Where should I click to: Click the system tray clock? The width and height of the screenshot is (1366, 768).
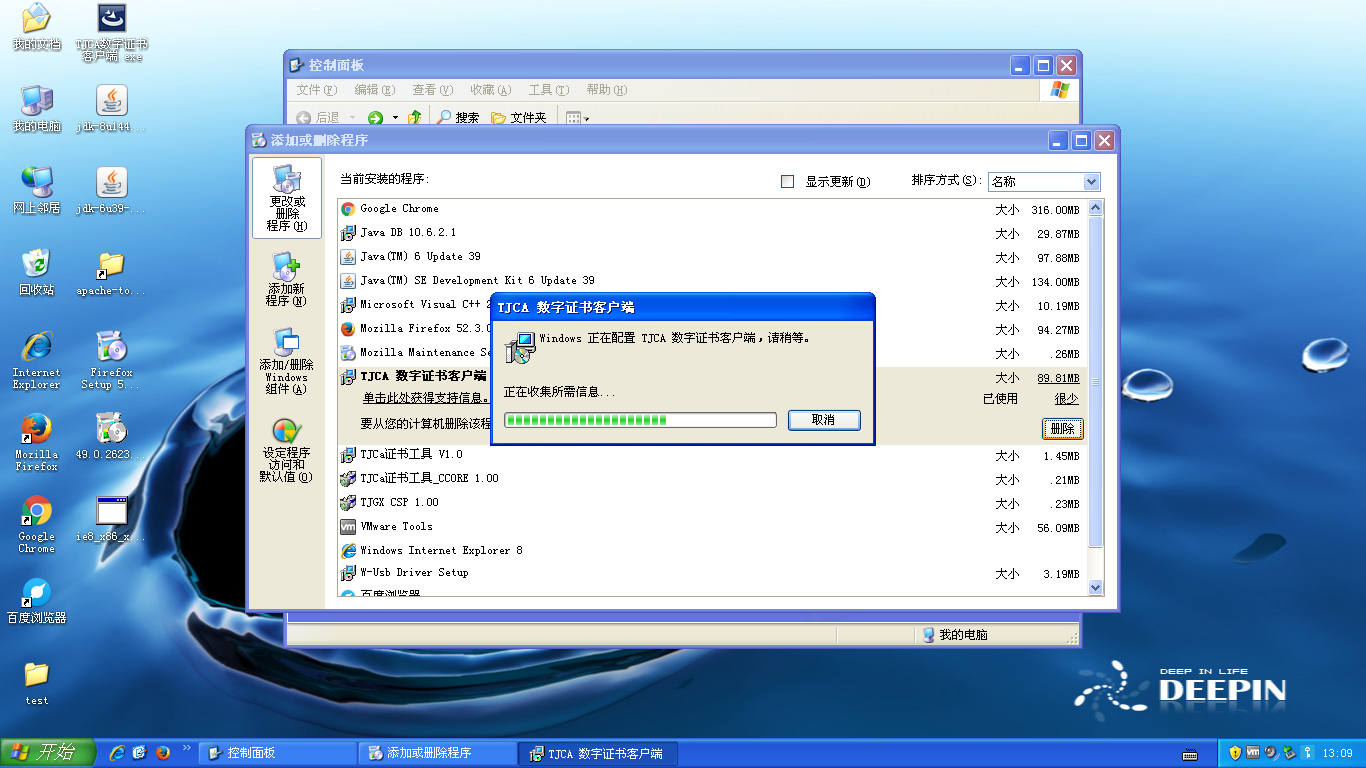[x=1337, y=753]
